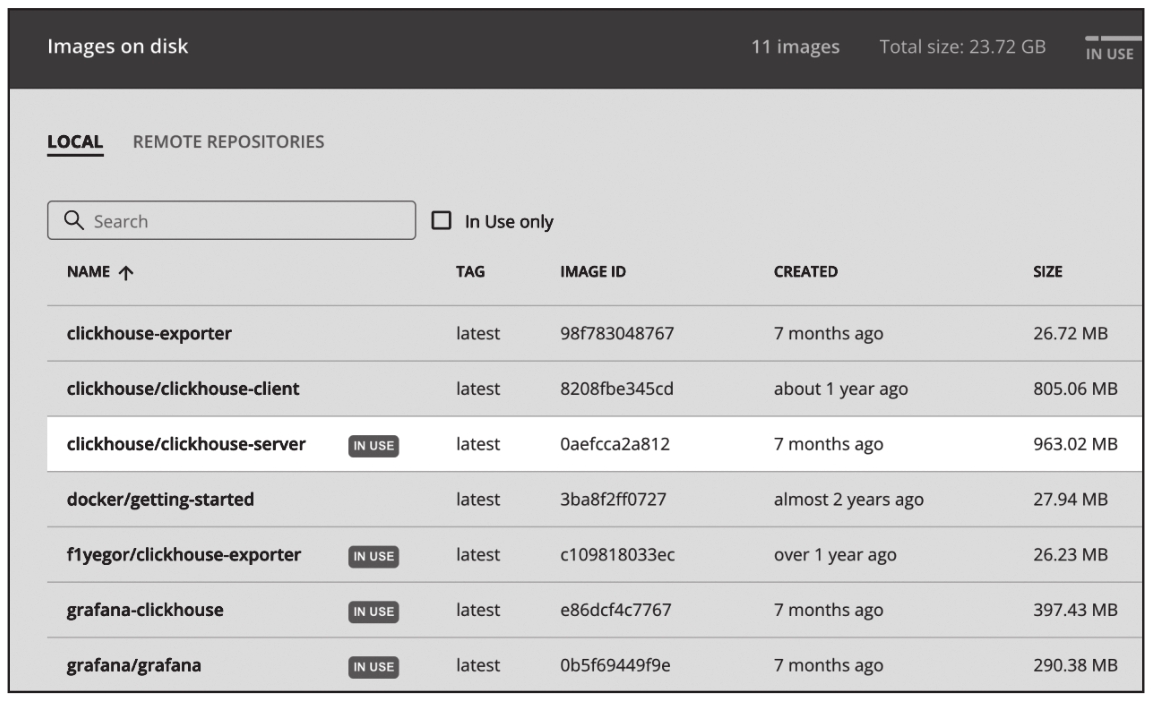Click image ID 3ba8f2ff0727
1153x701 pixels.
click(x=613, y=499)
